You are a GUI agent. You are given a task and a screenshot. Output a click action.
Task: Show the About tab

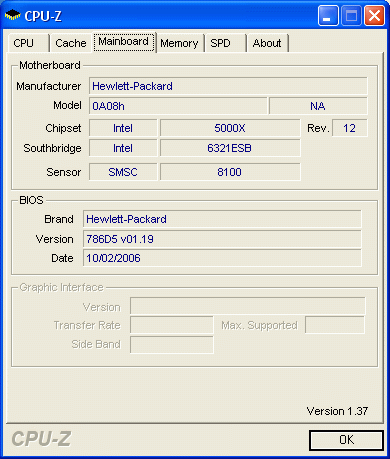click(267, 43)
